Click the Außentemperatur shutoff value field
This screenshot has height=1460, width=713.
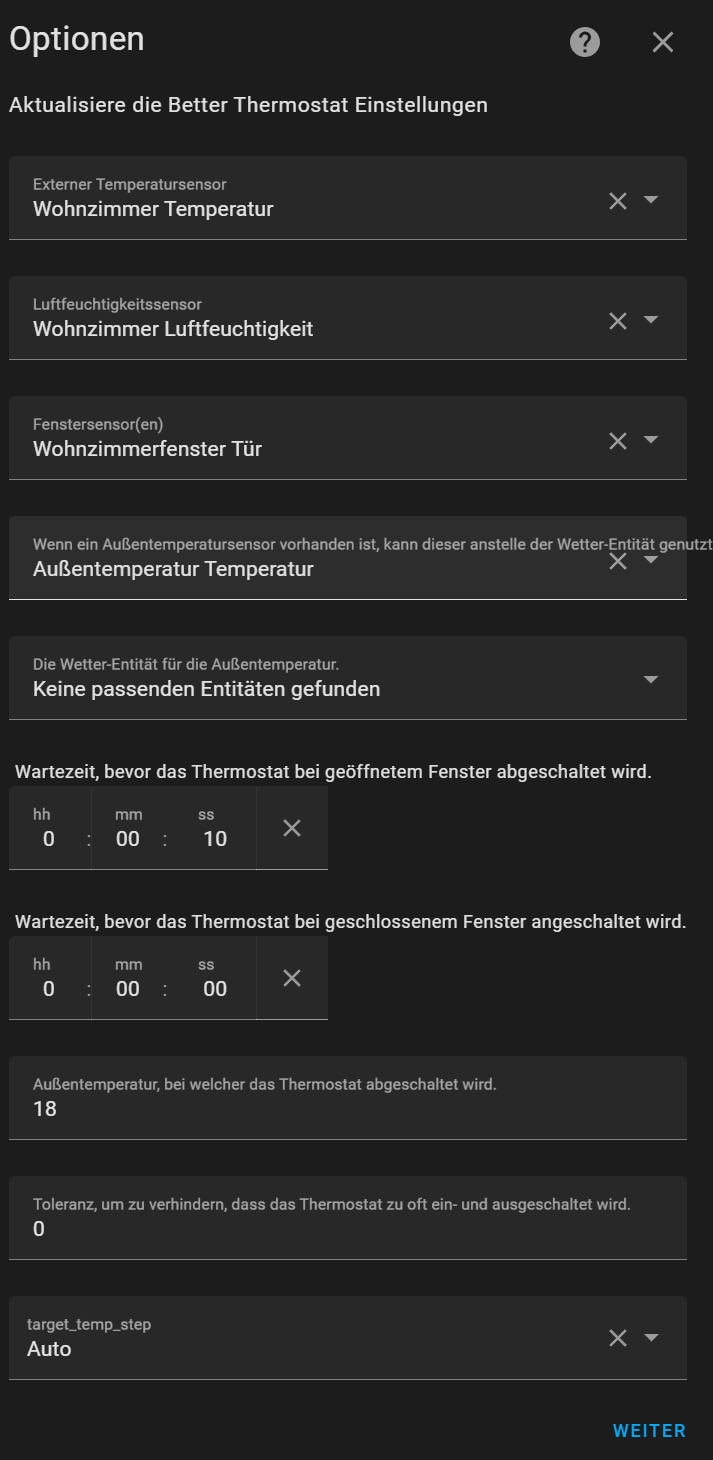coord(347,1108)
